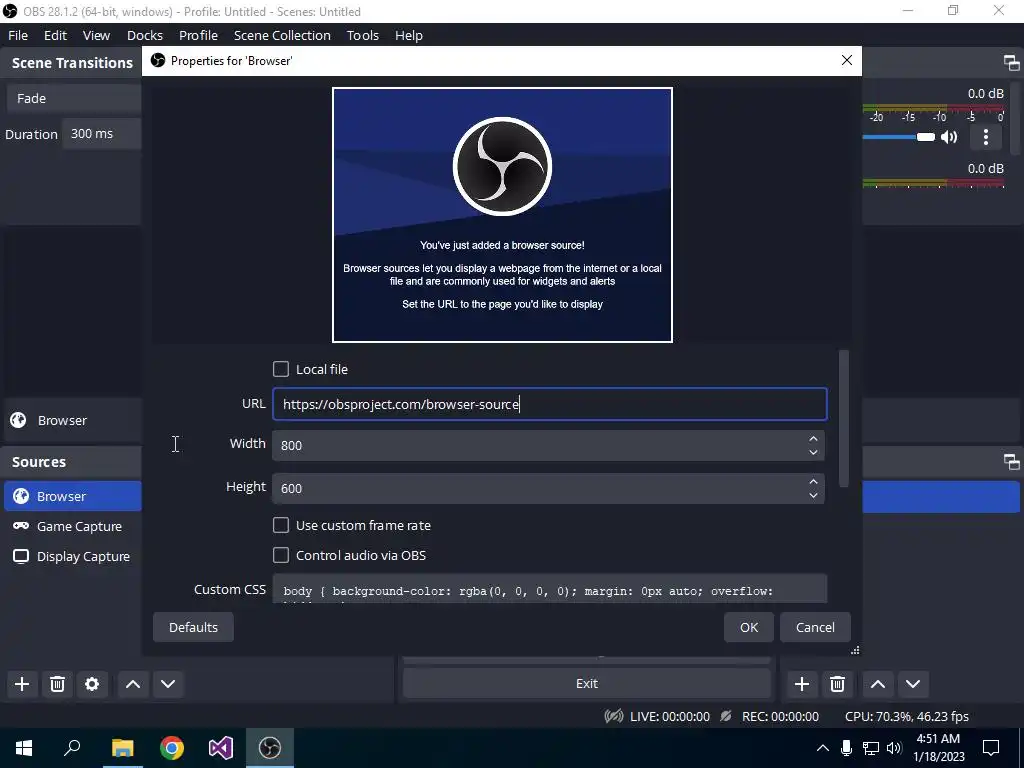Click OBS Studio taskbar icon

pos(270,748)
